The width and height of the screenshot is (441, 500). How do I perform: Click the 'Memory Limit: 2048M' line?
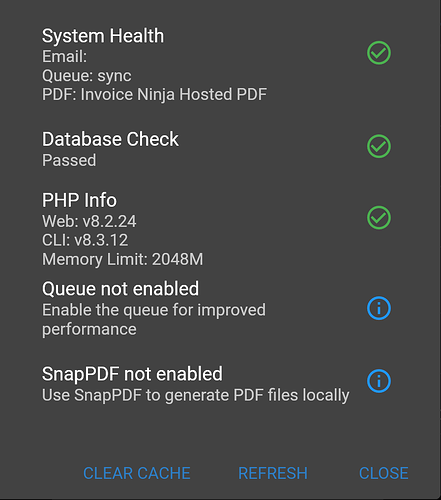(122, 259)
